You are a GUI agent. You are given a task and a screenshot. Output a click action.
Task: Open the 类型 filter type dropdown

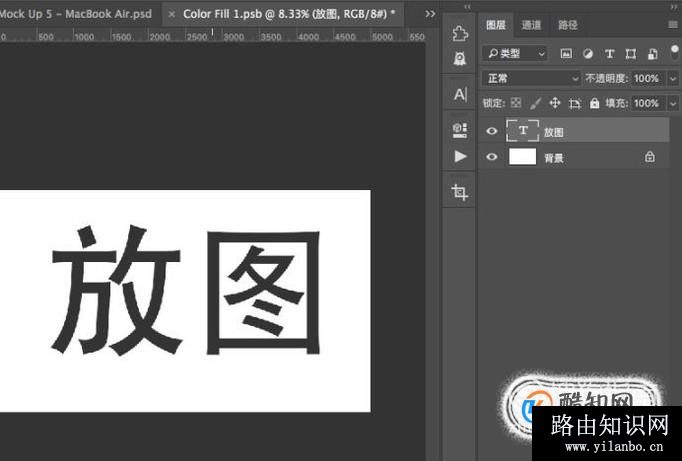pyautogui.click(x=515, y=53)
